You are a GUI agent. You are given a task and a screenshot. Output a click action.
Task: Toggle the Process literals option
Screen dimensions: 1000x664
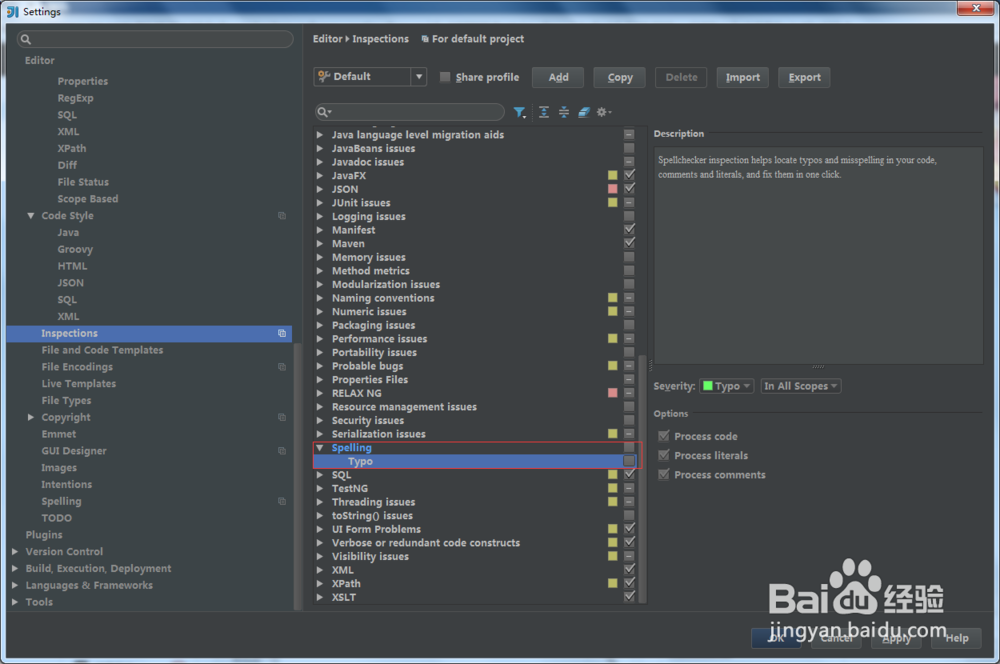click(664, 455)
